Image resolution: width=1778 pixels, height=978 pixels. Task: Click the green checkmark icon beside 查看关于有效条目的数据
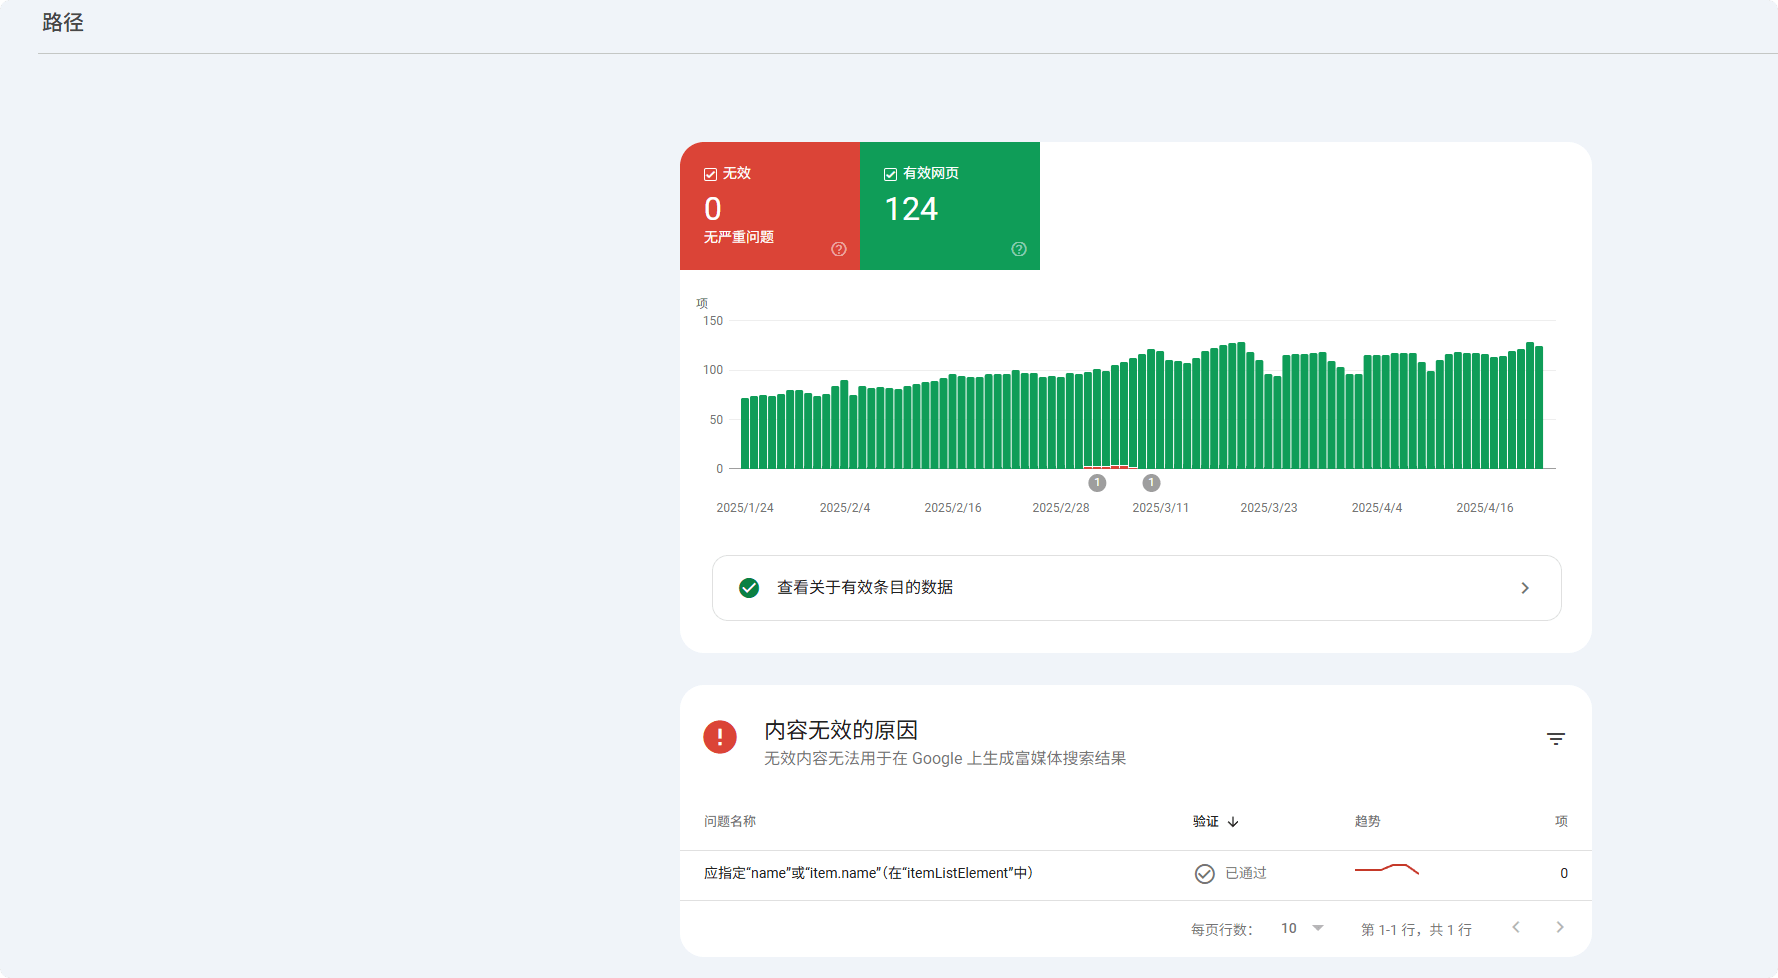pos(749,588)
